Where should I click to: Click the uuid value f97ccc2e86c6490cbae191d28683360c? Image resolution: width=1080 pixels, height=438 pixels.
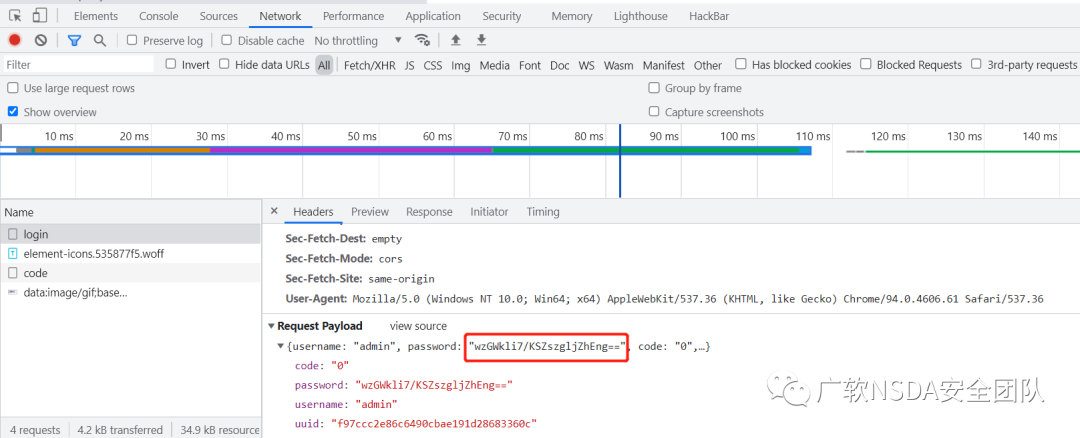click(x=434, y=423)
